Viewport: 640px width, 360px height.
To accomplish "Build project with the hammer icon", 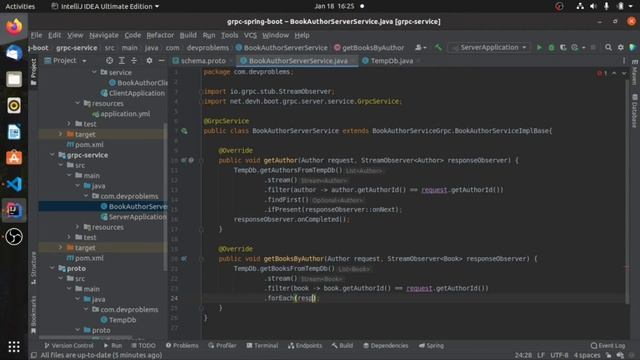I will click(438, 48).
